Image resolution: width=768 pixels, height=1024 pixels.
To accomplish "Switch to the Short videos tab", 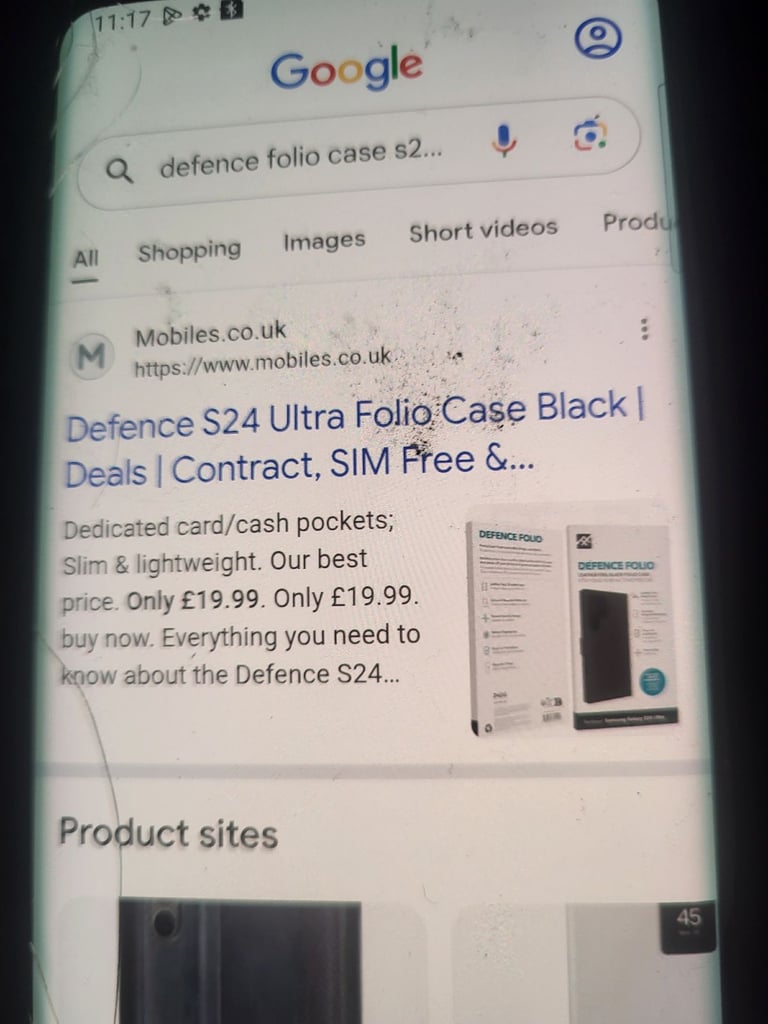I will tap(483, 229).
